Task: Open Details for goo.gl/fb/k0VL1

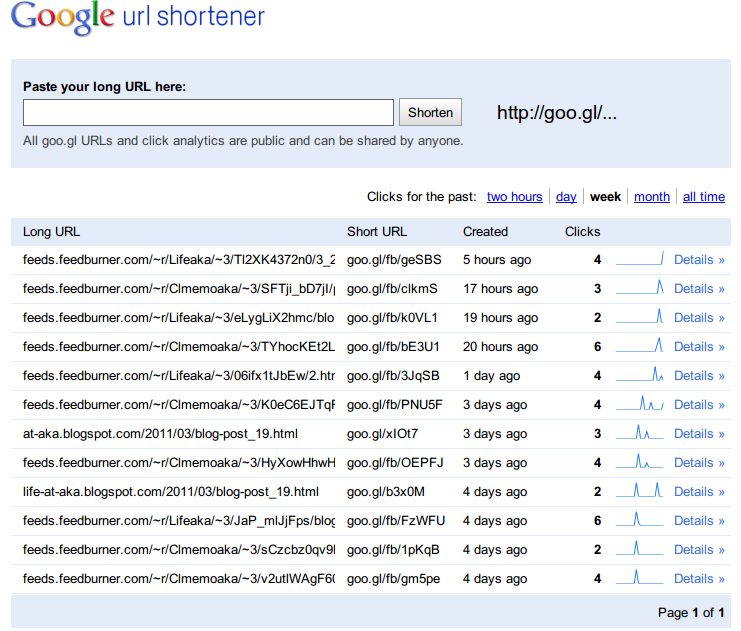Action: tap(699, 318)
